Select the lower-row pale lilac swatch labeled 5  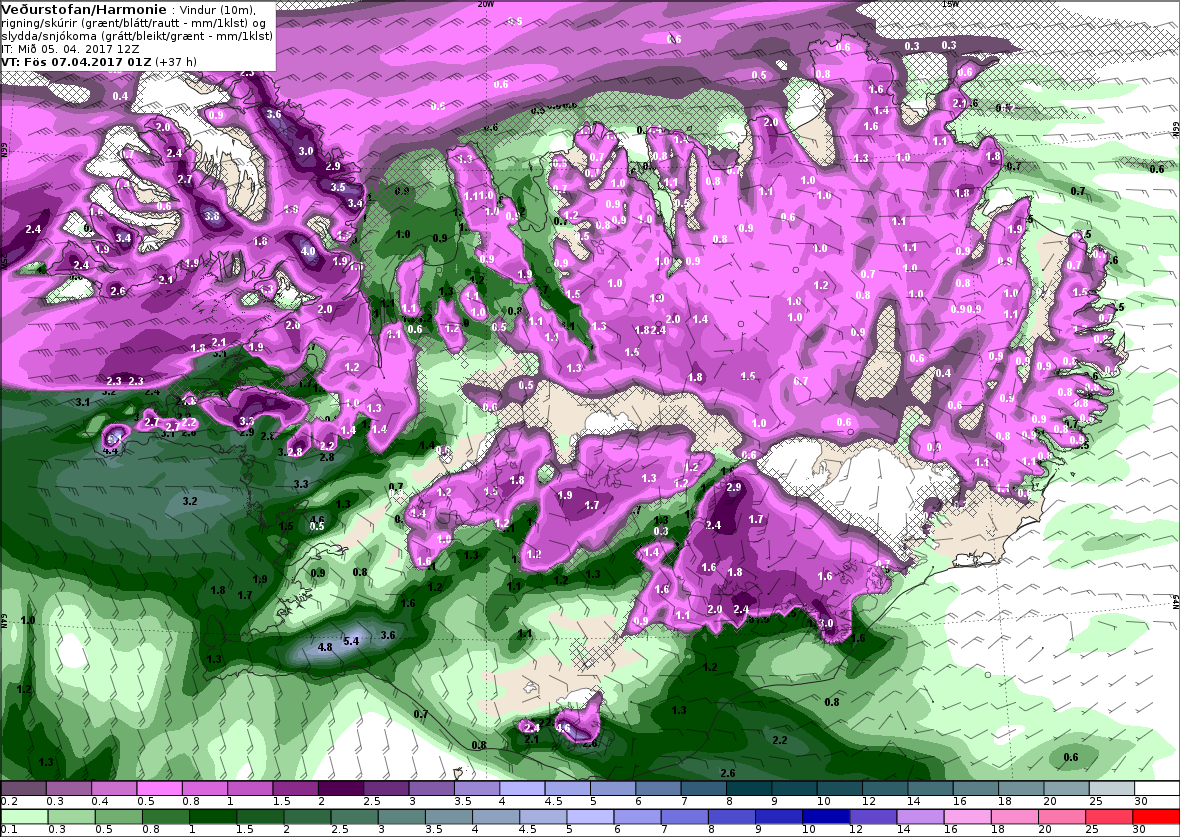tap(589, 817)
